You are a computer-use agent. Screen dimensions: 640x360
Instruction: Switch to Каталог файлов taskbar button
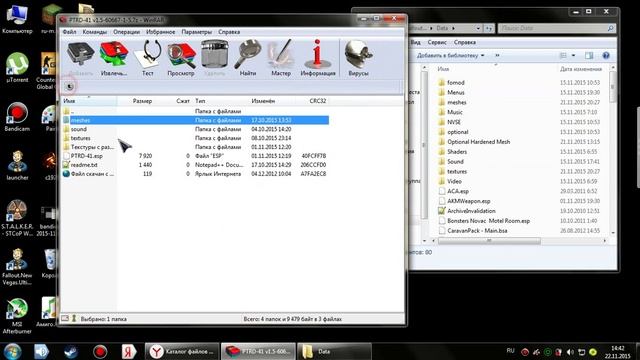(182, 351)
